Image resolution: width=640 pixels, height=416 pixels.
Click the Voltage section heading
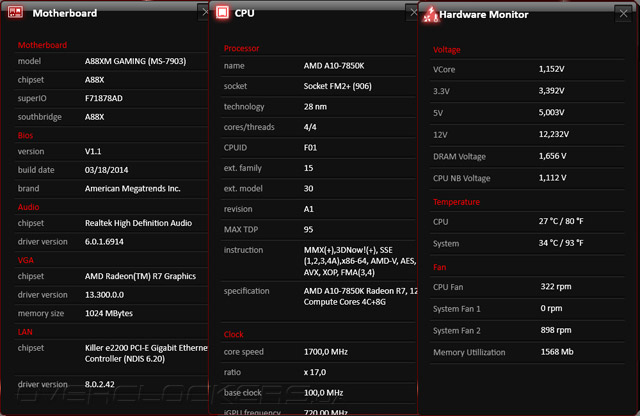(x=447, y=50)
